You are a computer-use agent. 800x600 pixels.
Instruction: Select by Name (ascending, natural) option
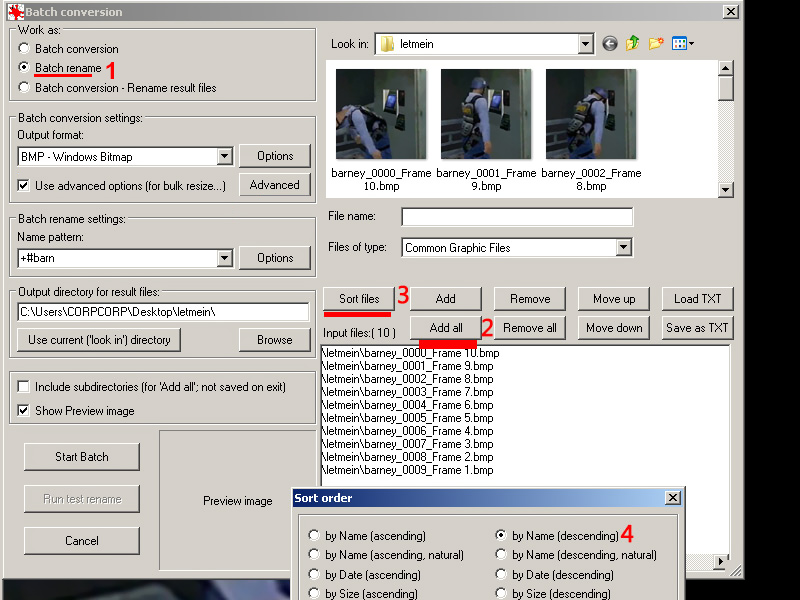point(314,555)
